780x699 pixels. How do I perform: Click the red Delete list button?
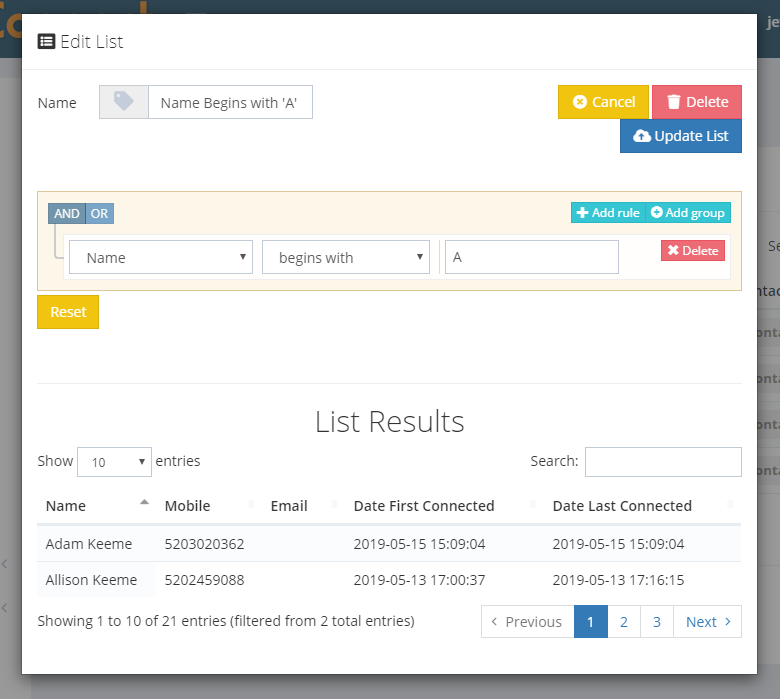697,102
